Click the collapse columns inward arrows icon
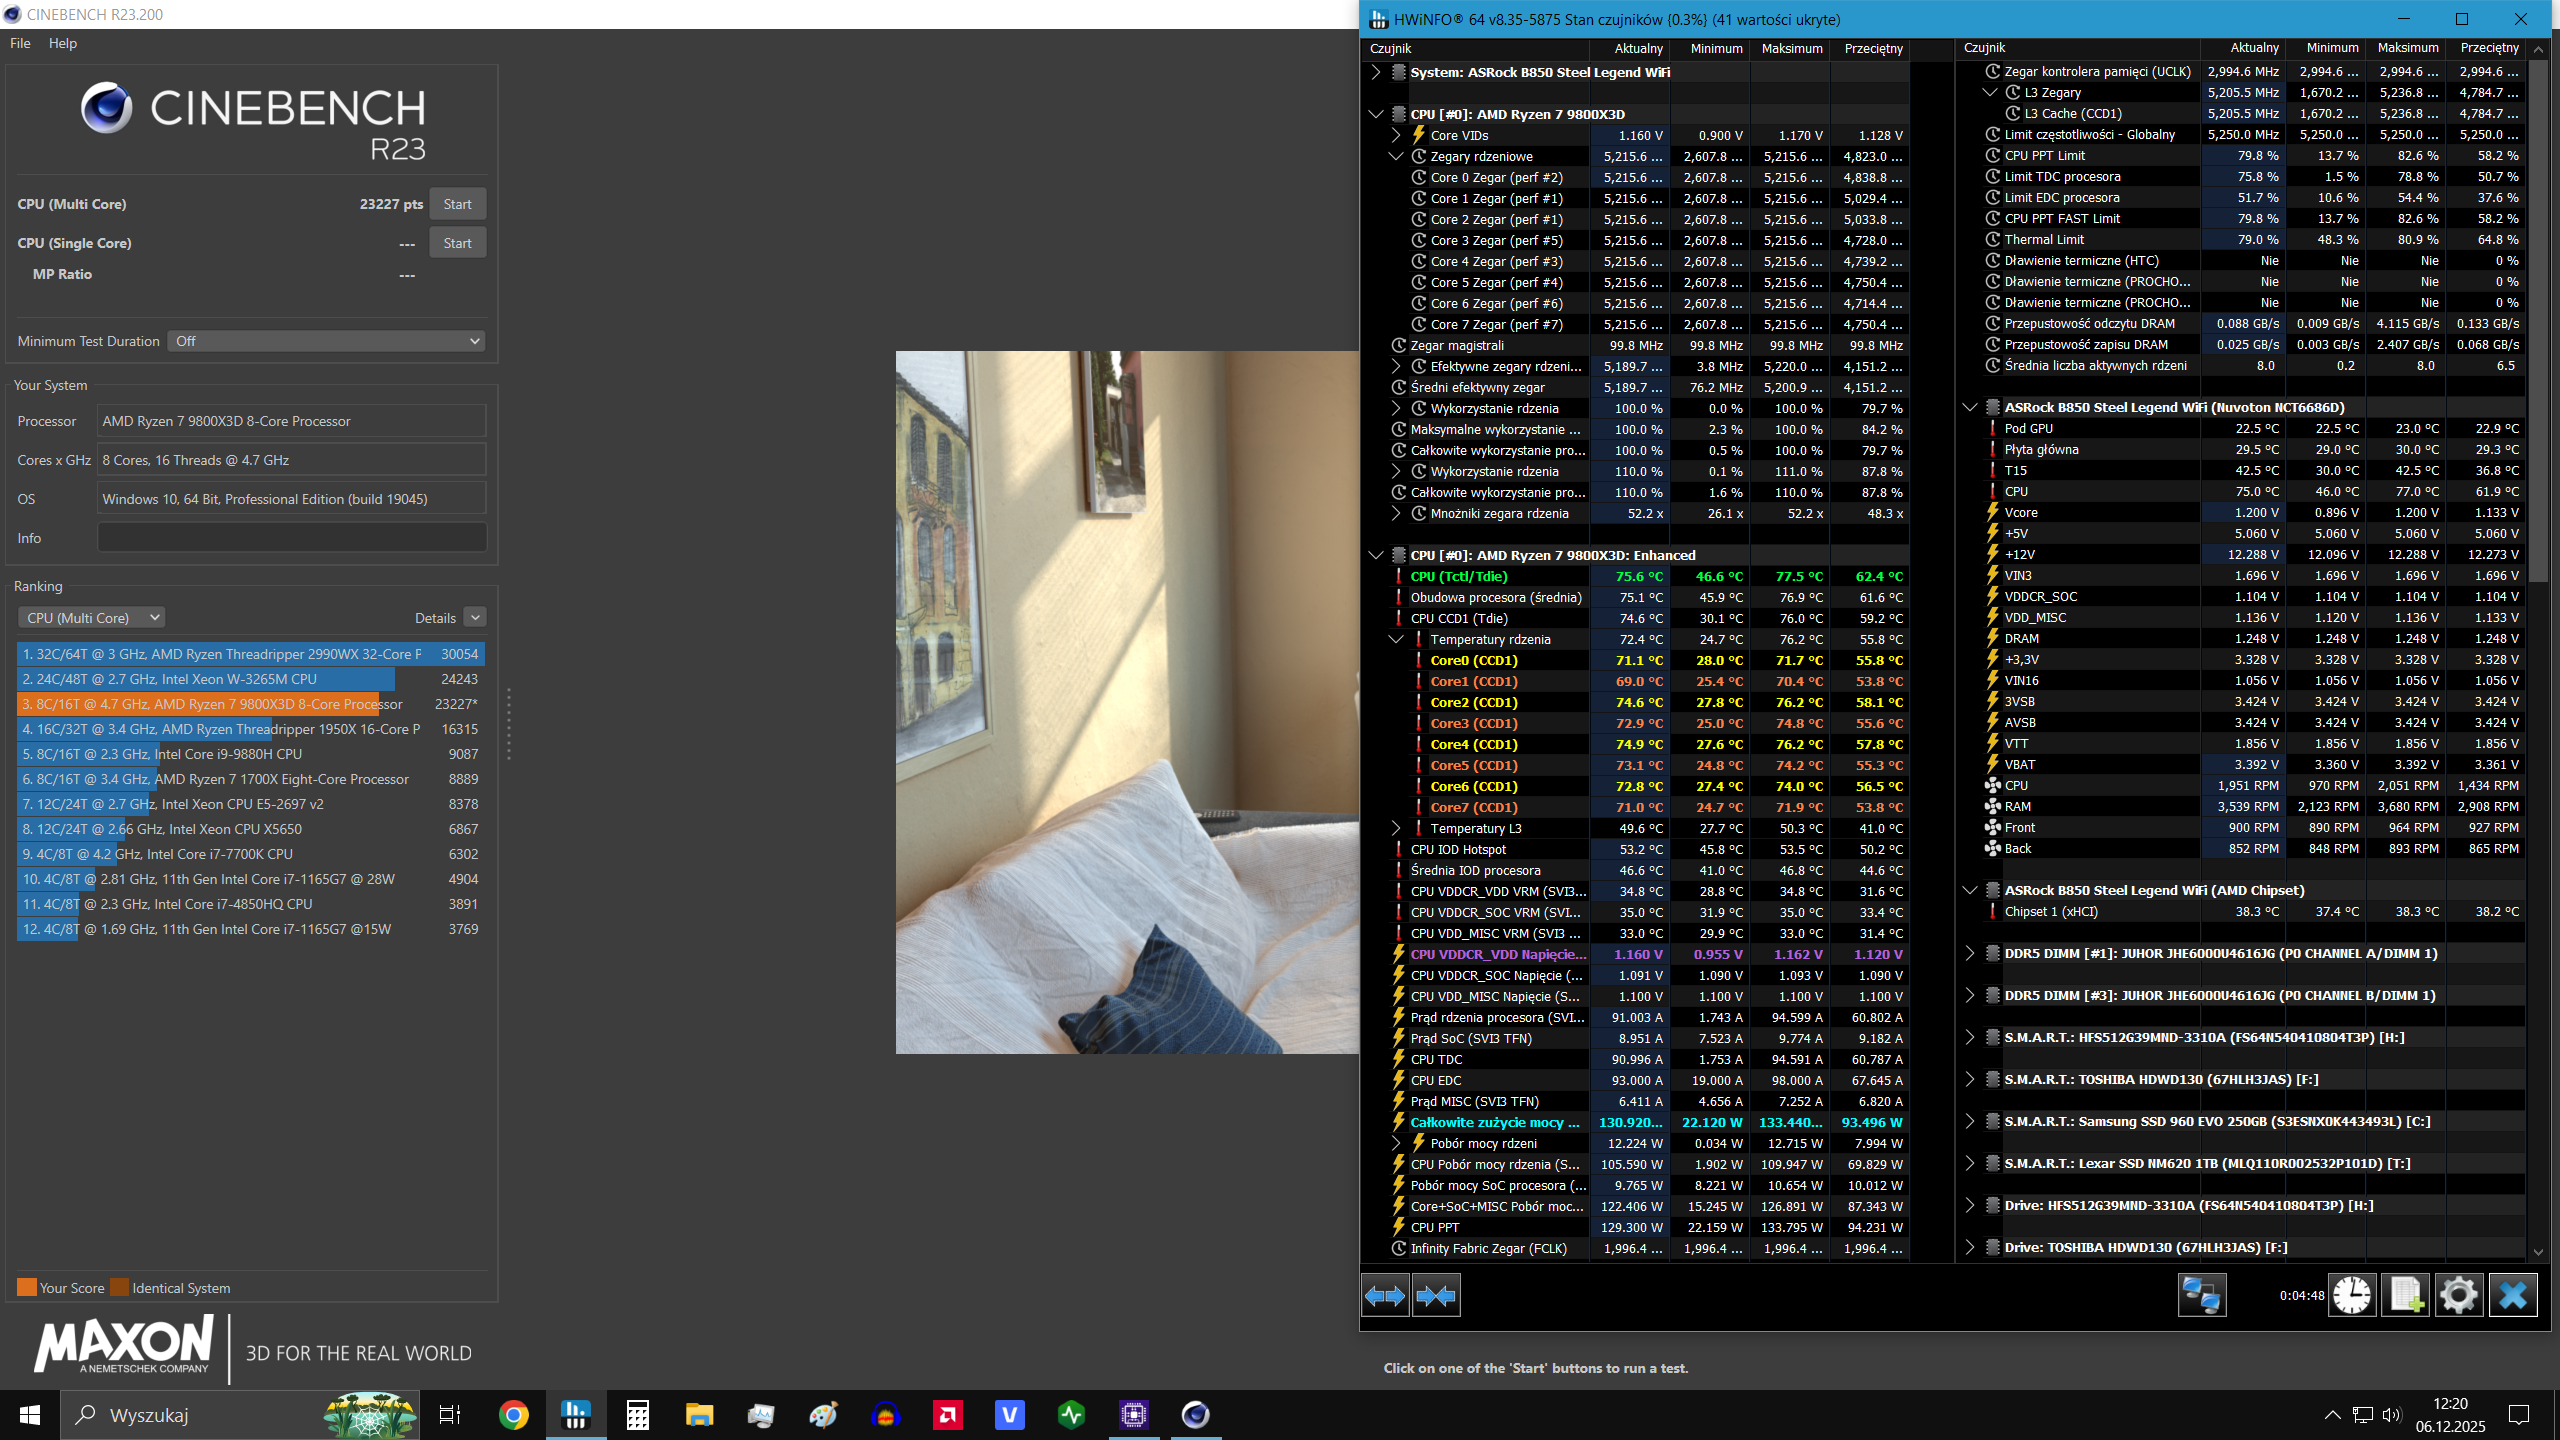The height and width of the screenshot is (1440, 2560). coord(1436,1296)
